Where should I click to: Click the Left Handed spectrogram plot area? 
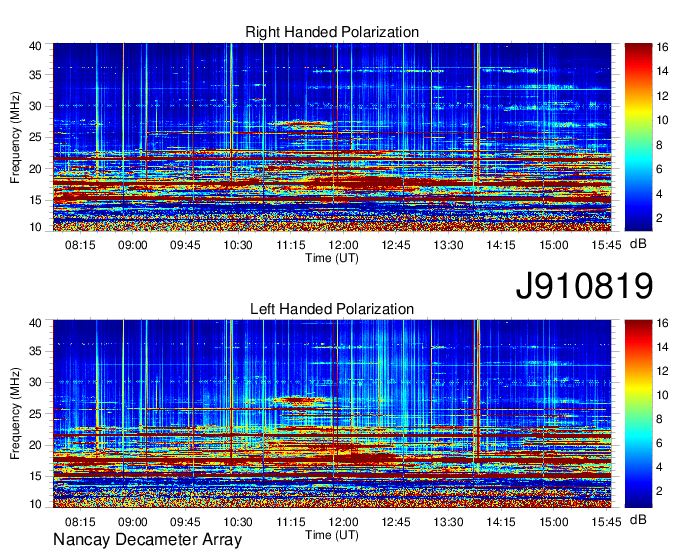(332, 414)
